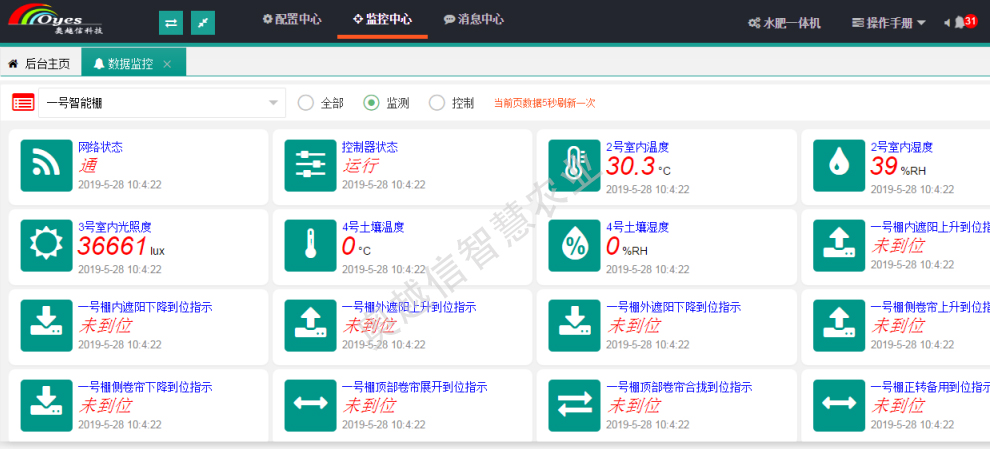Select the 监测 radio button
Image resolution: width=990 pixels, height=449 pixels.
(371, 103)
